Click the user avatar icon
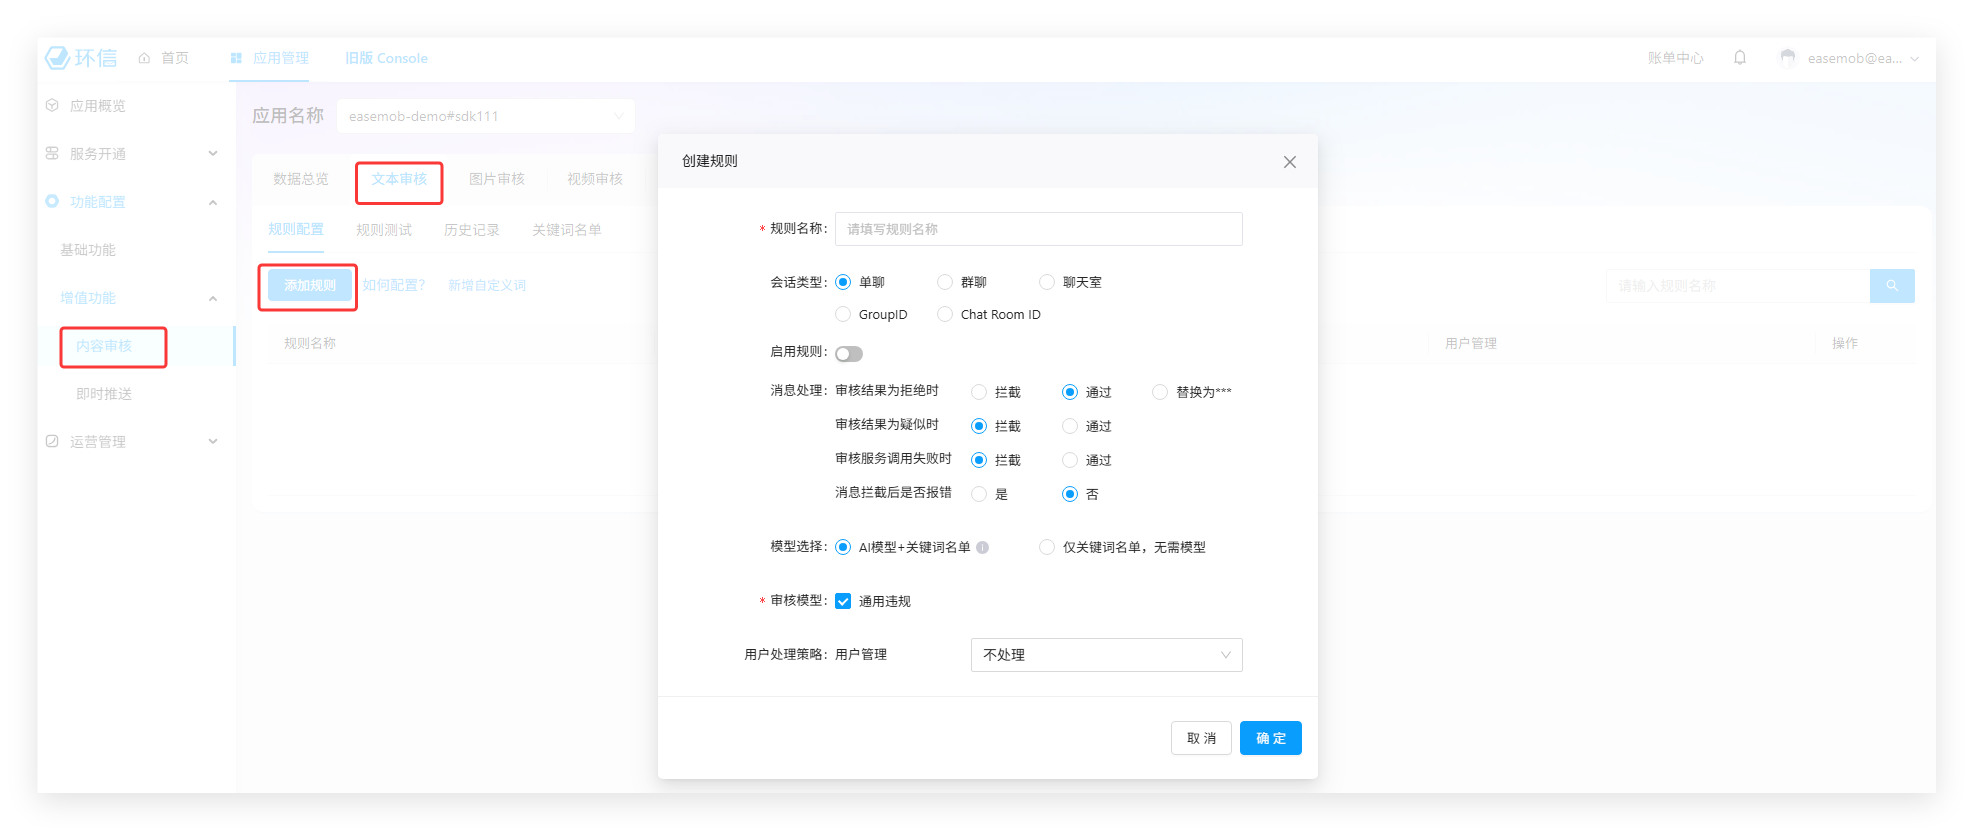This screenshot has height=830, width=1973. [1787, 58]
